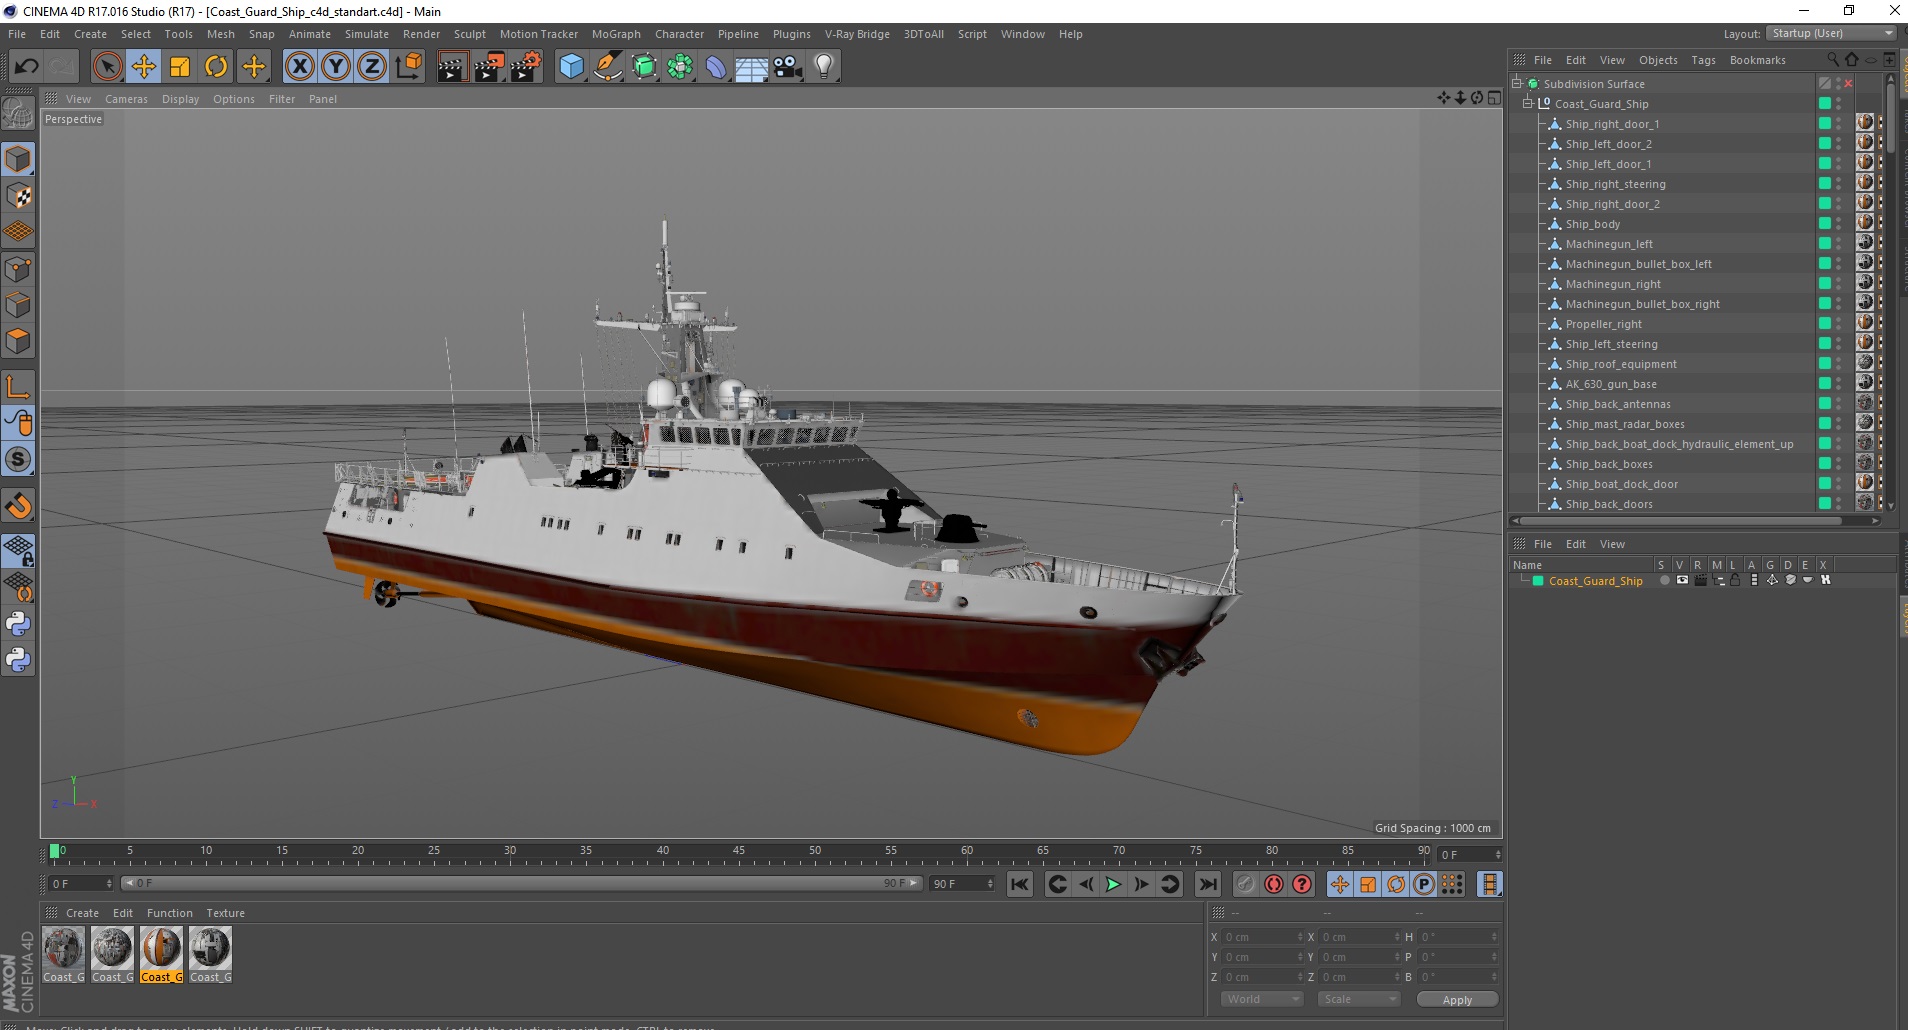Select the orange Coast_G material swatch

pos(161,955)
